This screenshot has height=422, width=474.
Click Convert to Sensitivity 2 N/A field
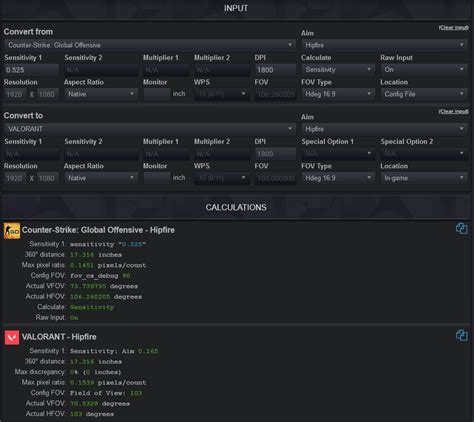tap(101, 154)
